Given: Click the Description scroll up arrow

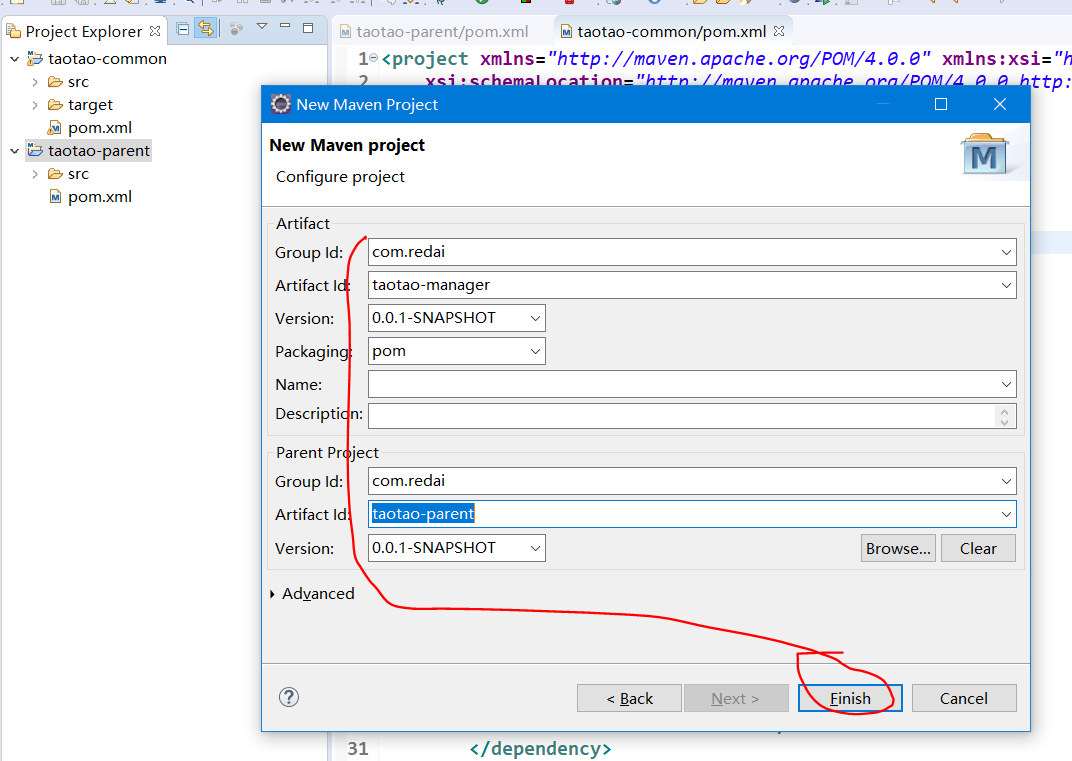Looking at the screenshot, I should 1004,410.
